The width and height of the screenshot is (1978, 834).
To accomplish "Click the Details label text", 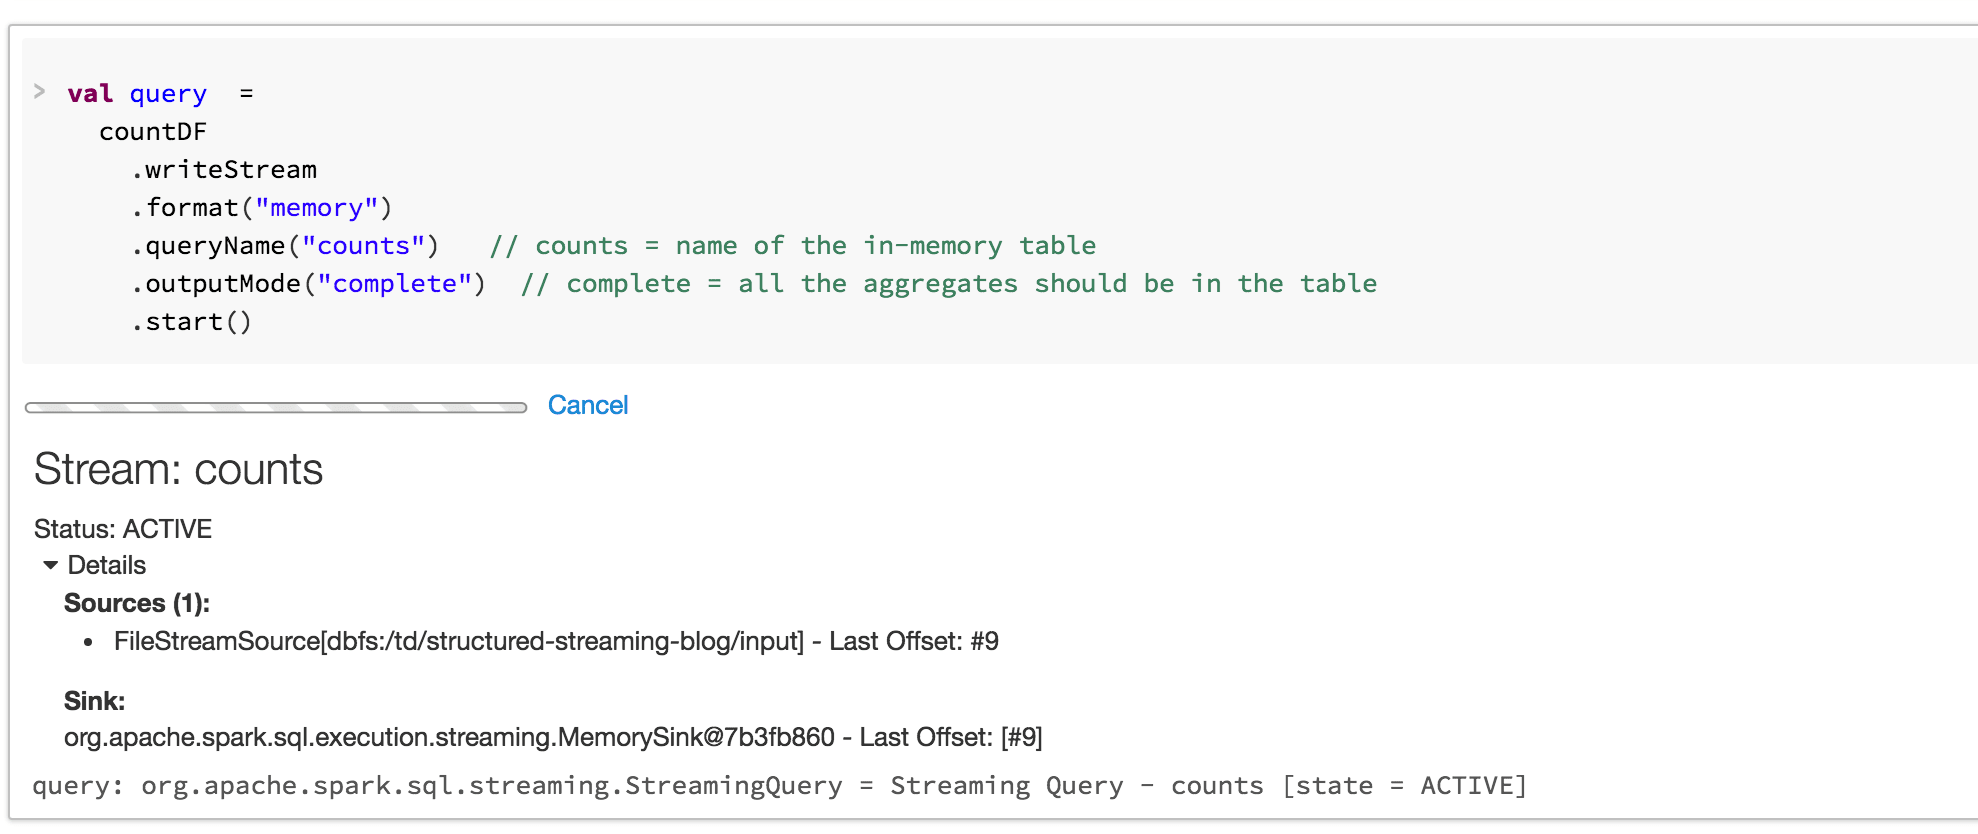I will point(106,565).
